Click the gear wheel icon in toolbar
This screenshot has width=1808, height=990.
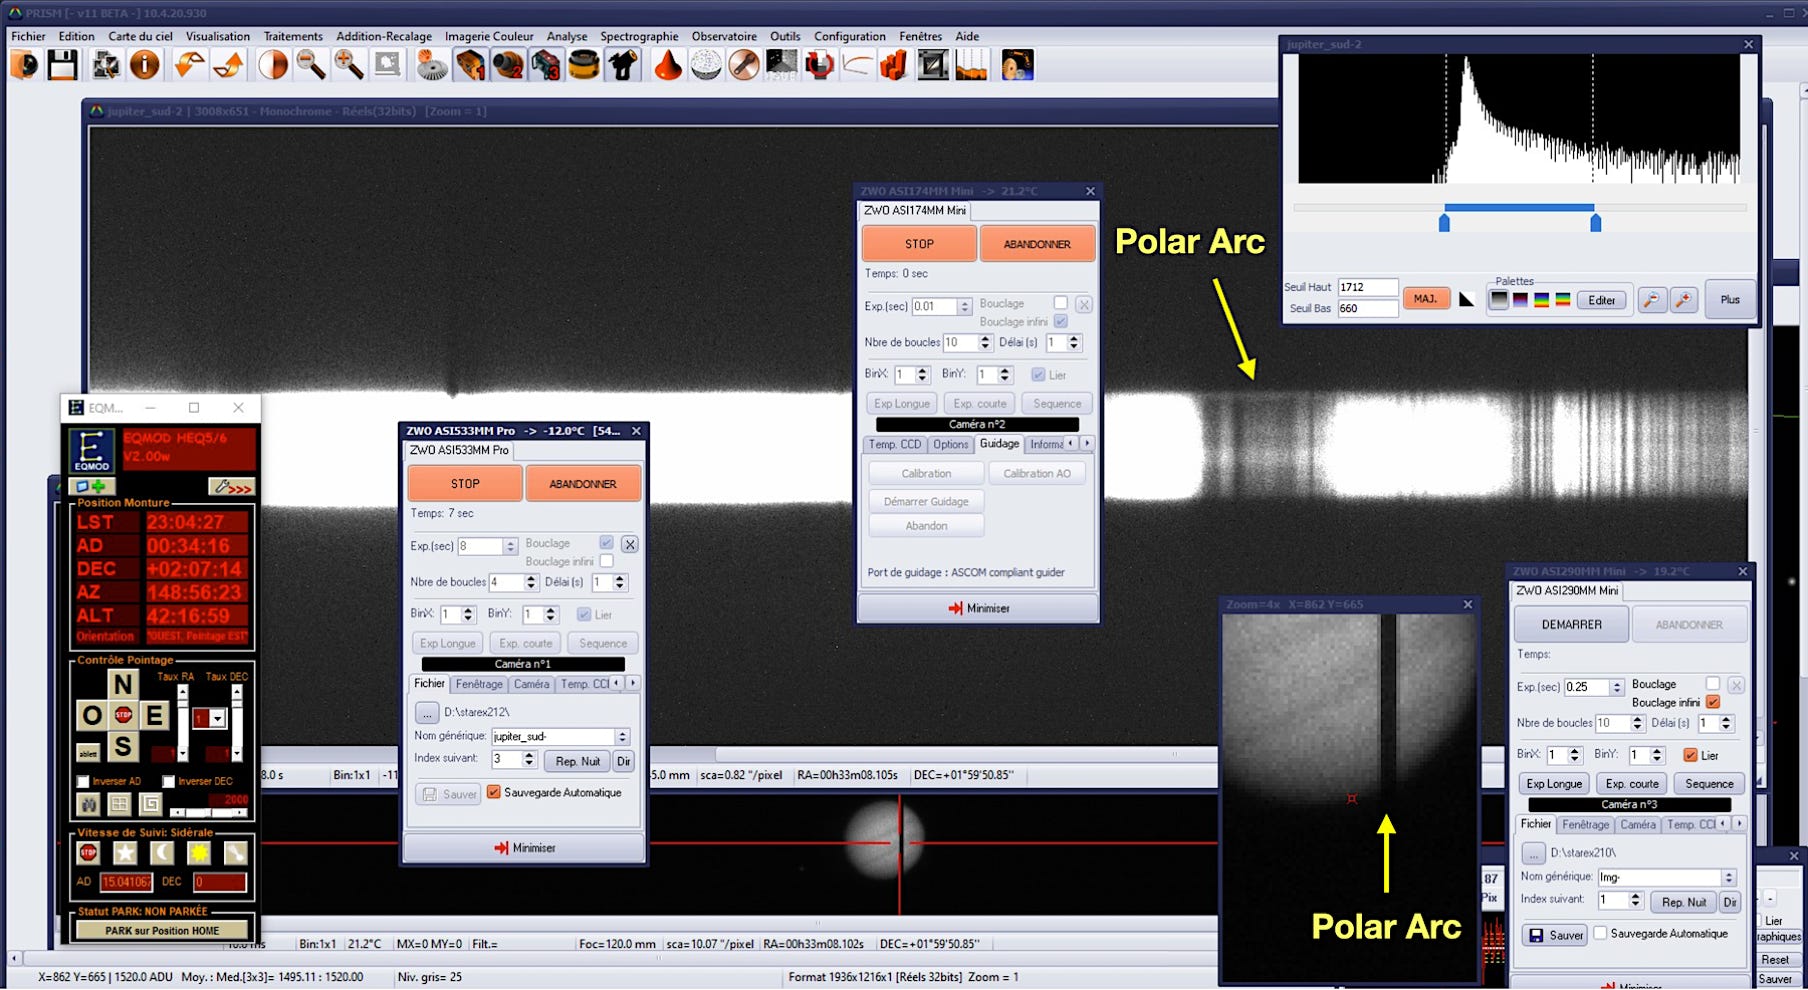tap(432, 66)
